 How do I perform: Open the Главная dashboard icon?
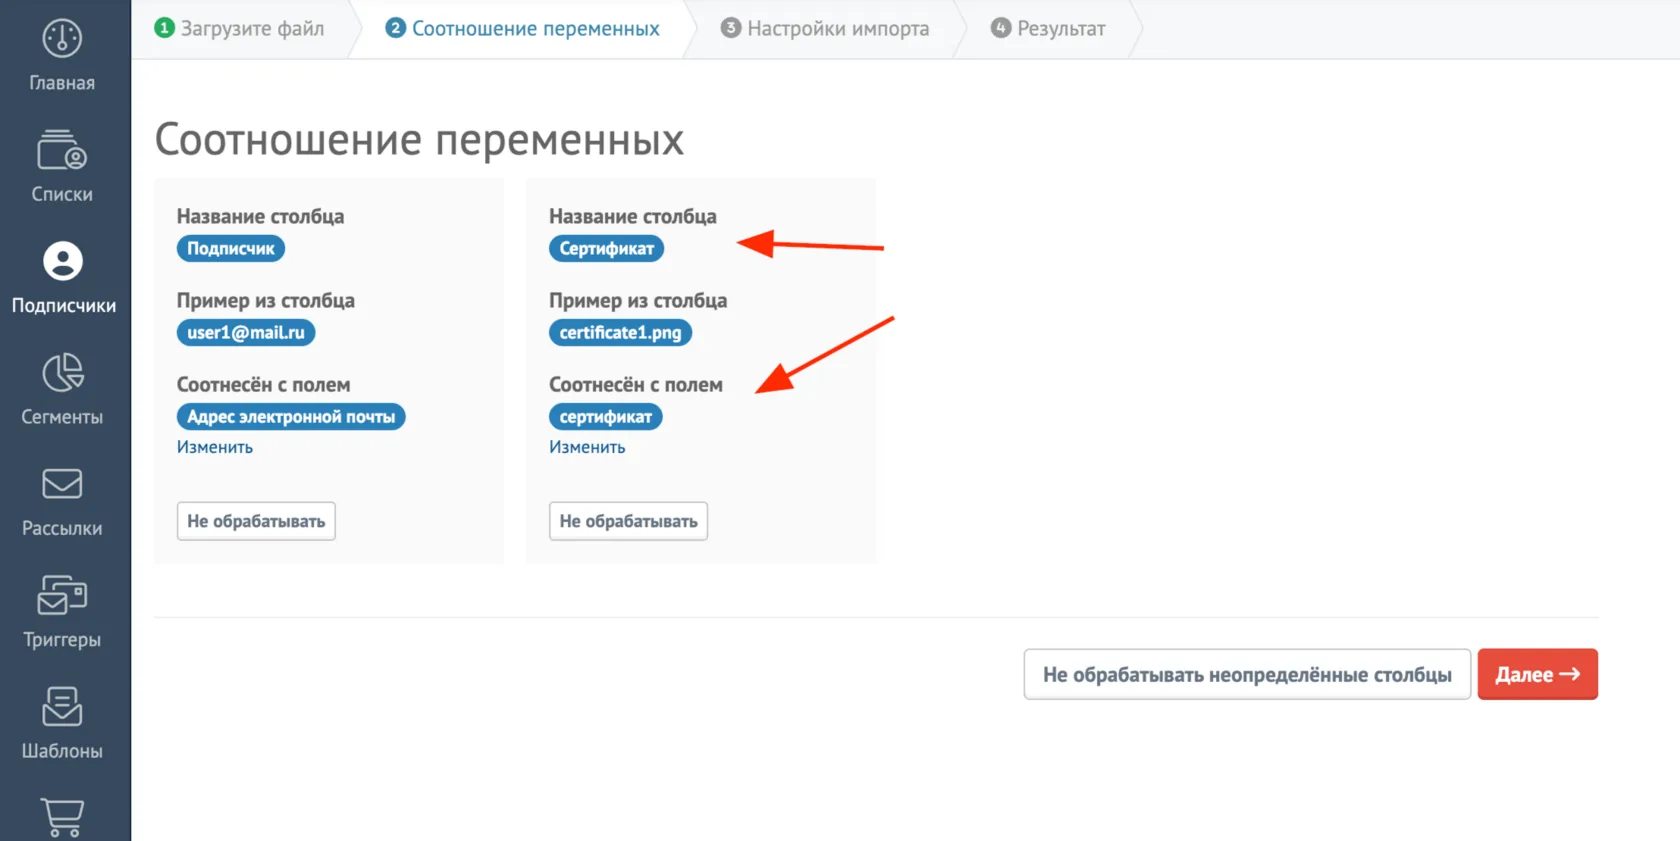[x=62, y=39]
